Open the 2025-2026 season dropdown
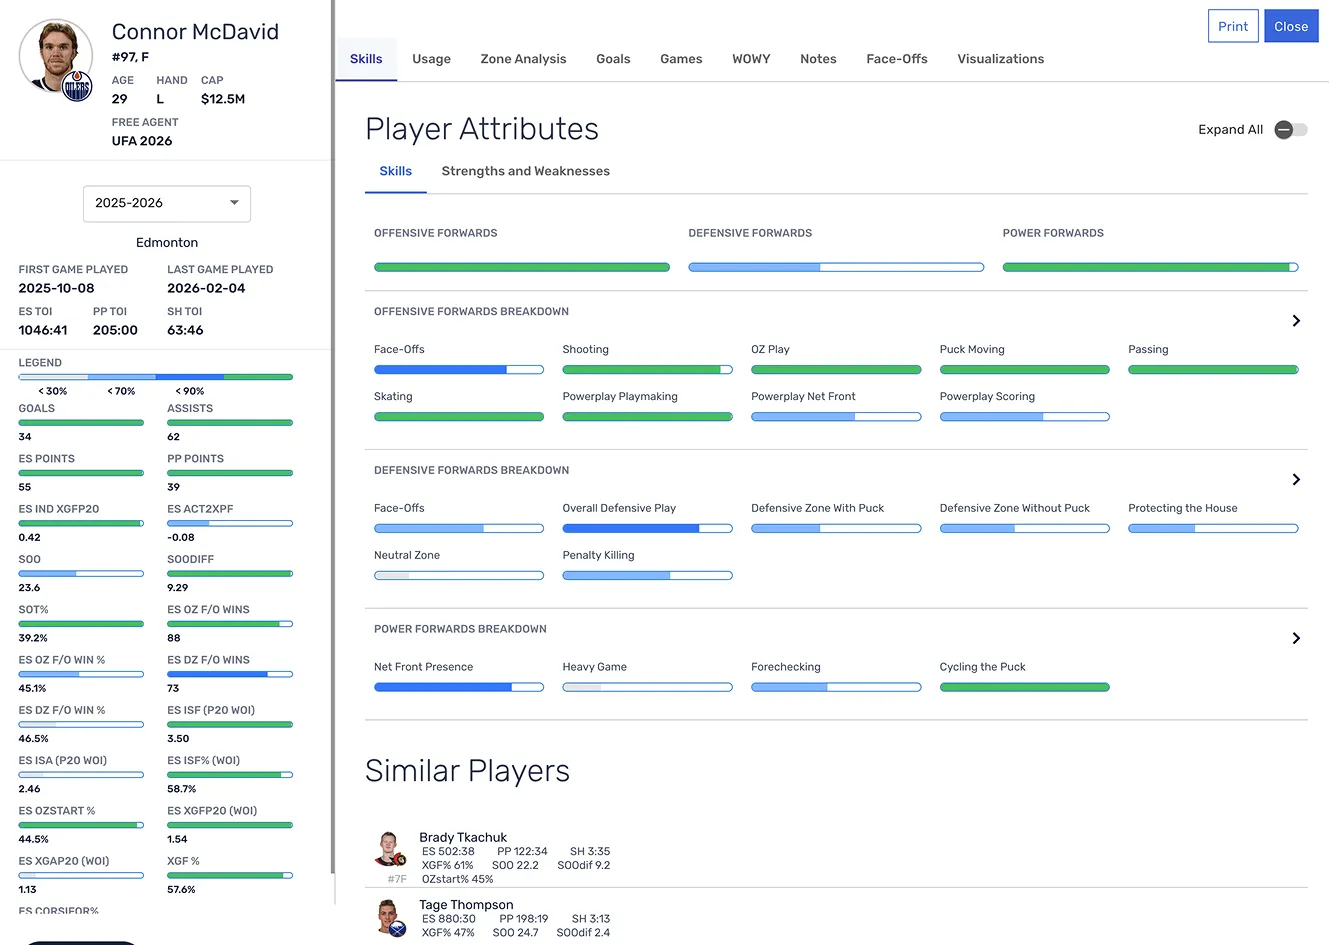The height and width of the screenshot is (946, 1330). pos(167,203)
